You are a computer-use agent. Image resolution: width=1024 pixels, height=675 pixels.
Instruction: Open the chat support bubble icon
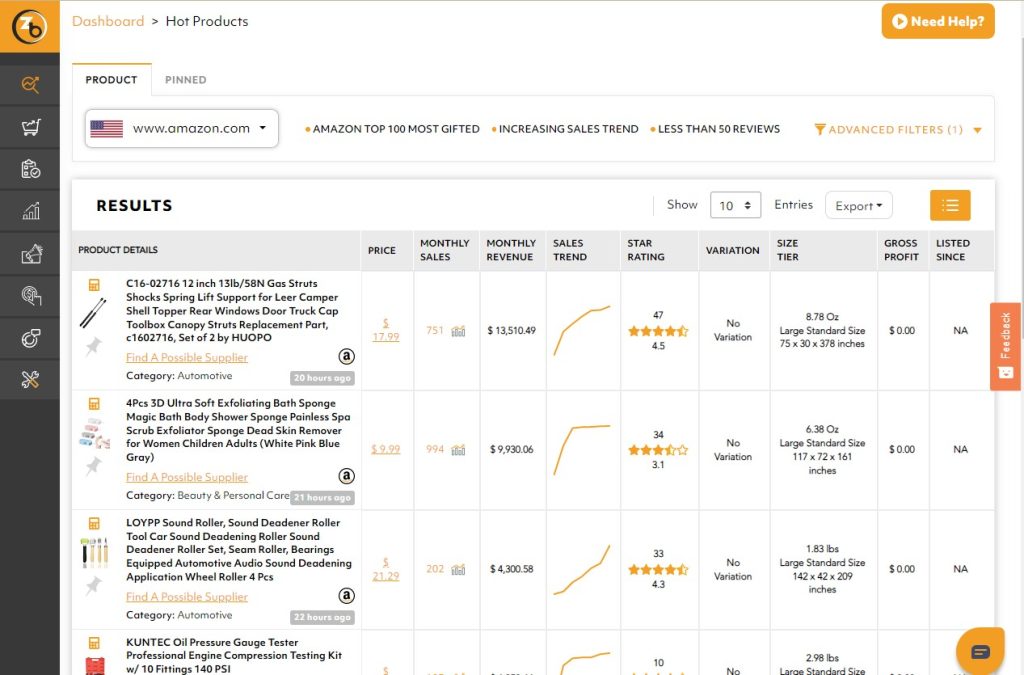pyautogui.click(x=979, y=651)
